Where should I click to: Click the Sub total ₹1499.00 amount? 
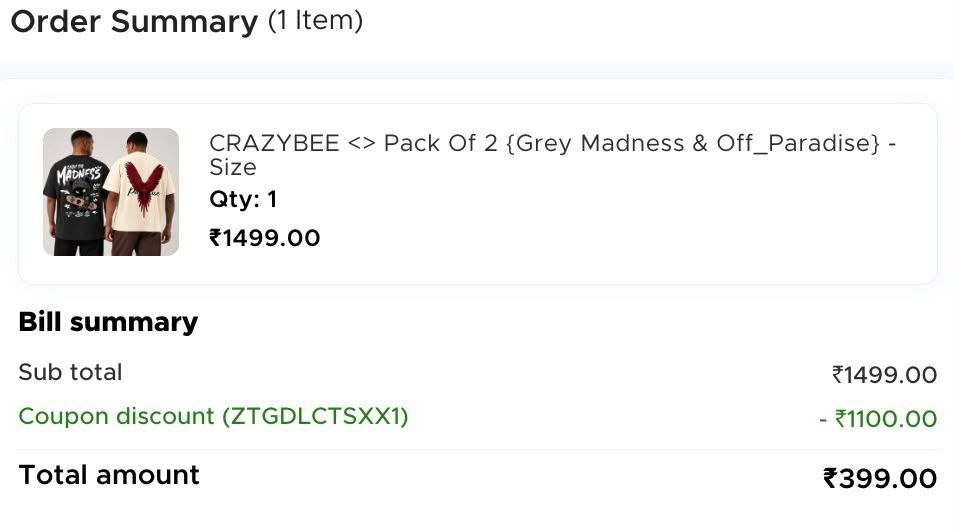pyautogui.click(x=884, y=374)
